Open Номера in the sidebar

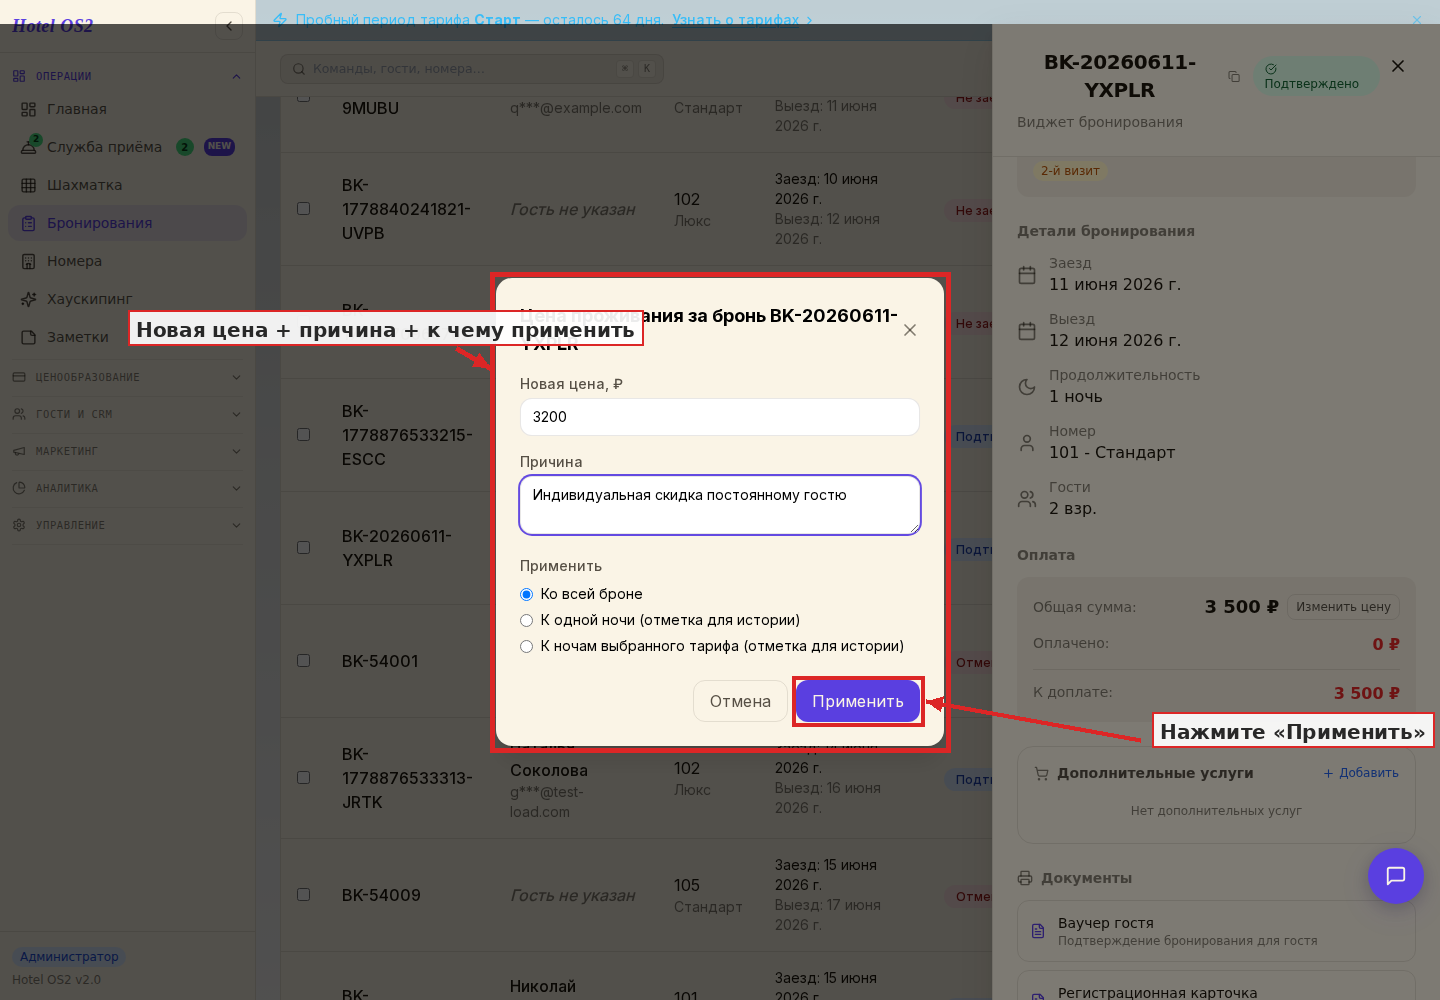(x=127, y=261)
